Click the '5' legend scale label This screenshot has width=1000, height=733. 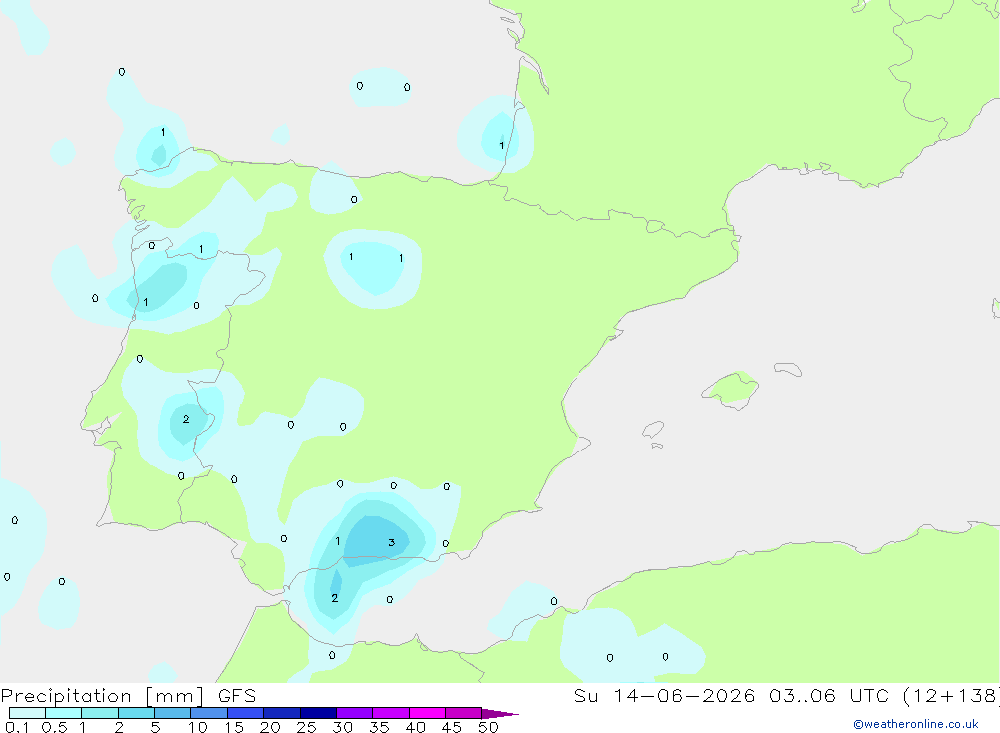pos(155,727)
